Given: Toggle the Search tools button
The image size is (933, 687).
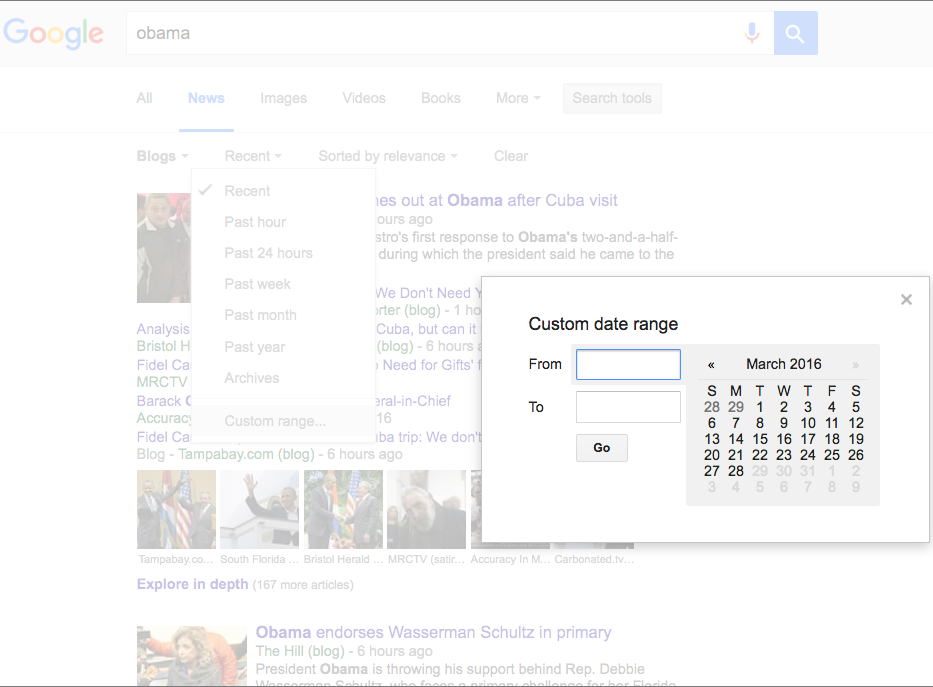Looking at the screenshot, I should (612, 98).
